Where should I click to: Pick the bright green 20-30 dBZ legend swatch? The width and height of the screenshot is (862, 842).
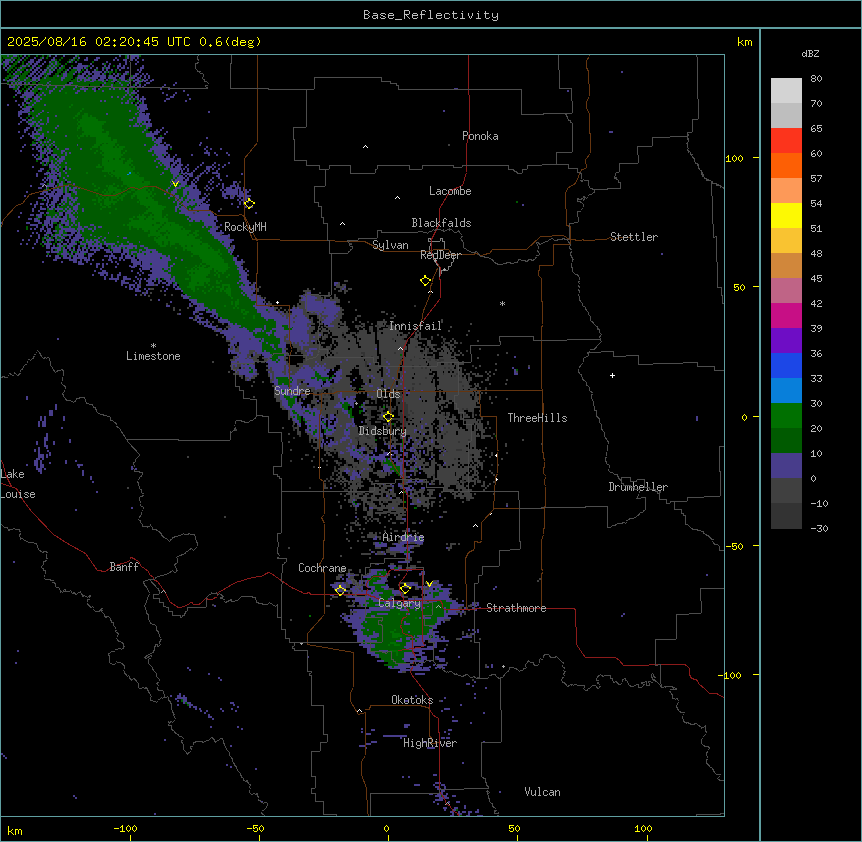click(786, 416)
